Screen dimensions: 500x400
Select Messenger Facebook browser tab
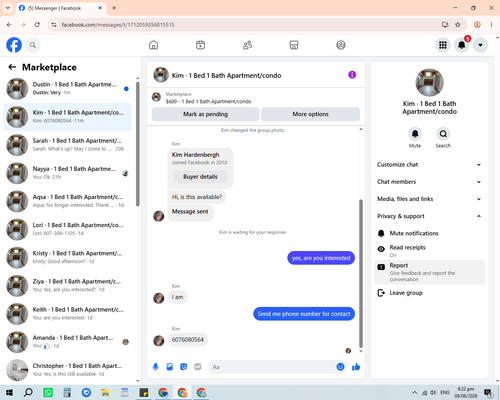pos(61,8)
